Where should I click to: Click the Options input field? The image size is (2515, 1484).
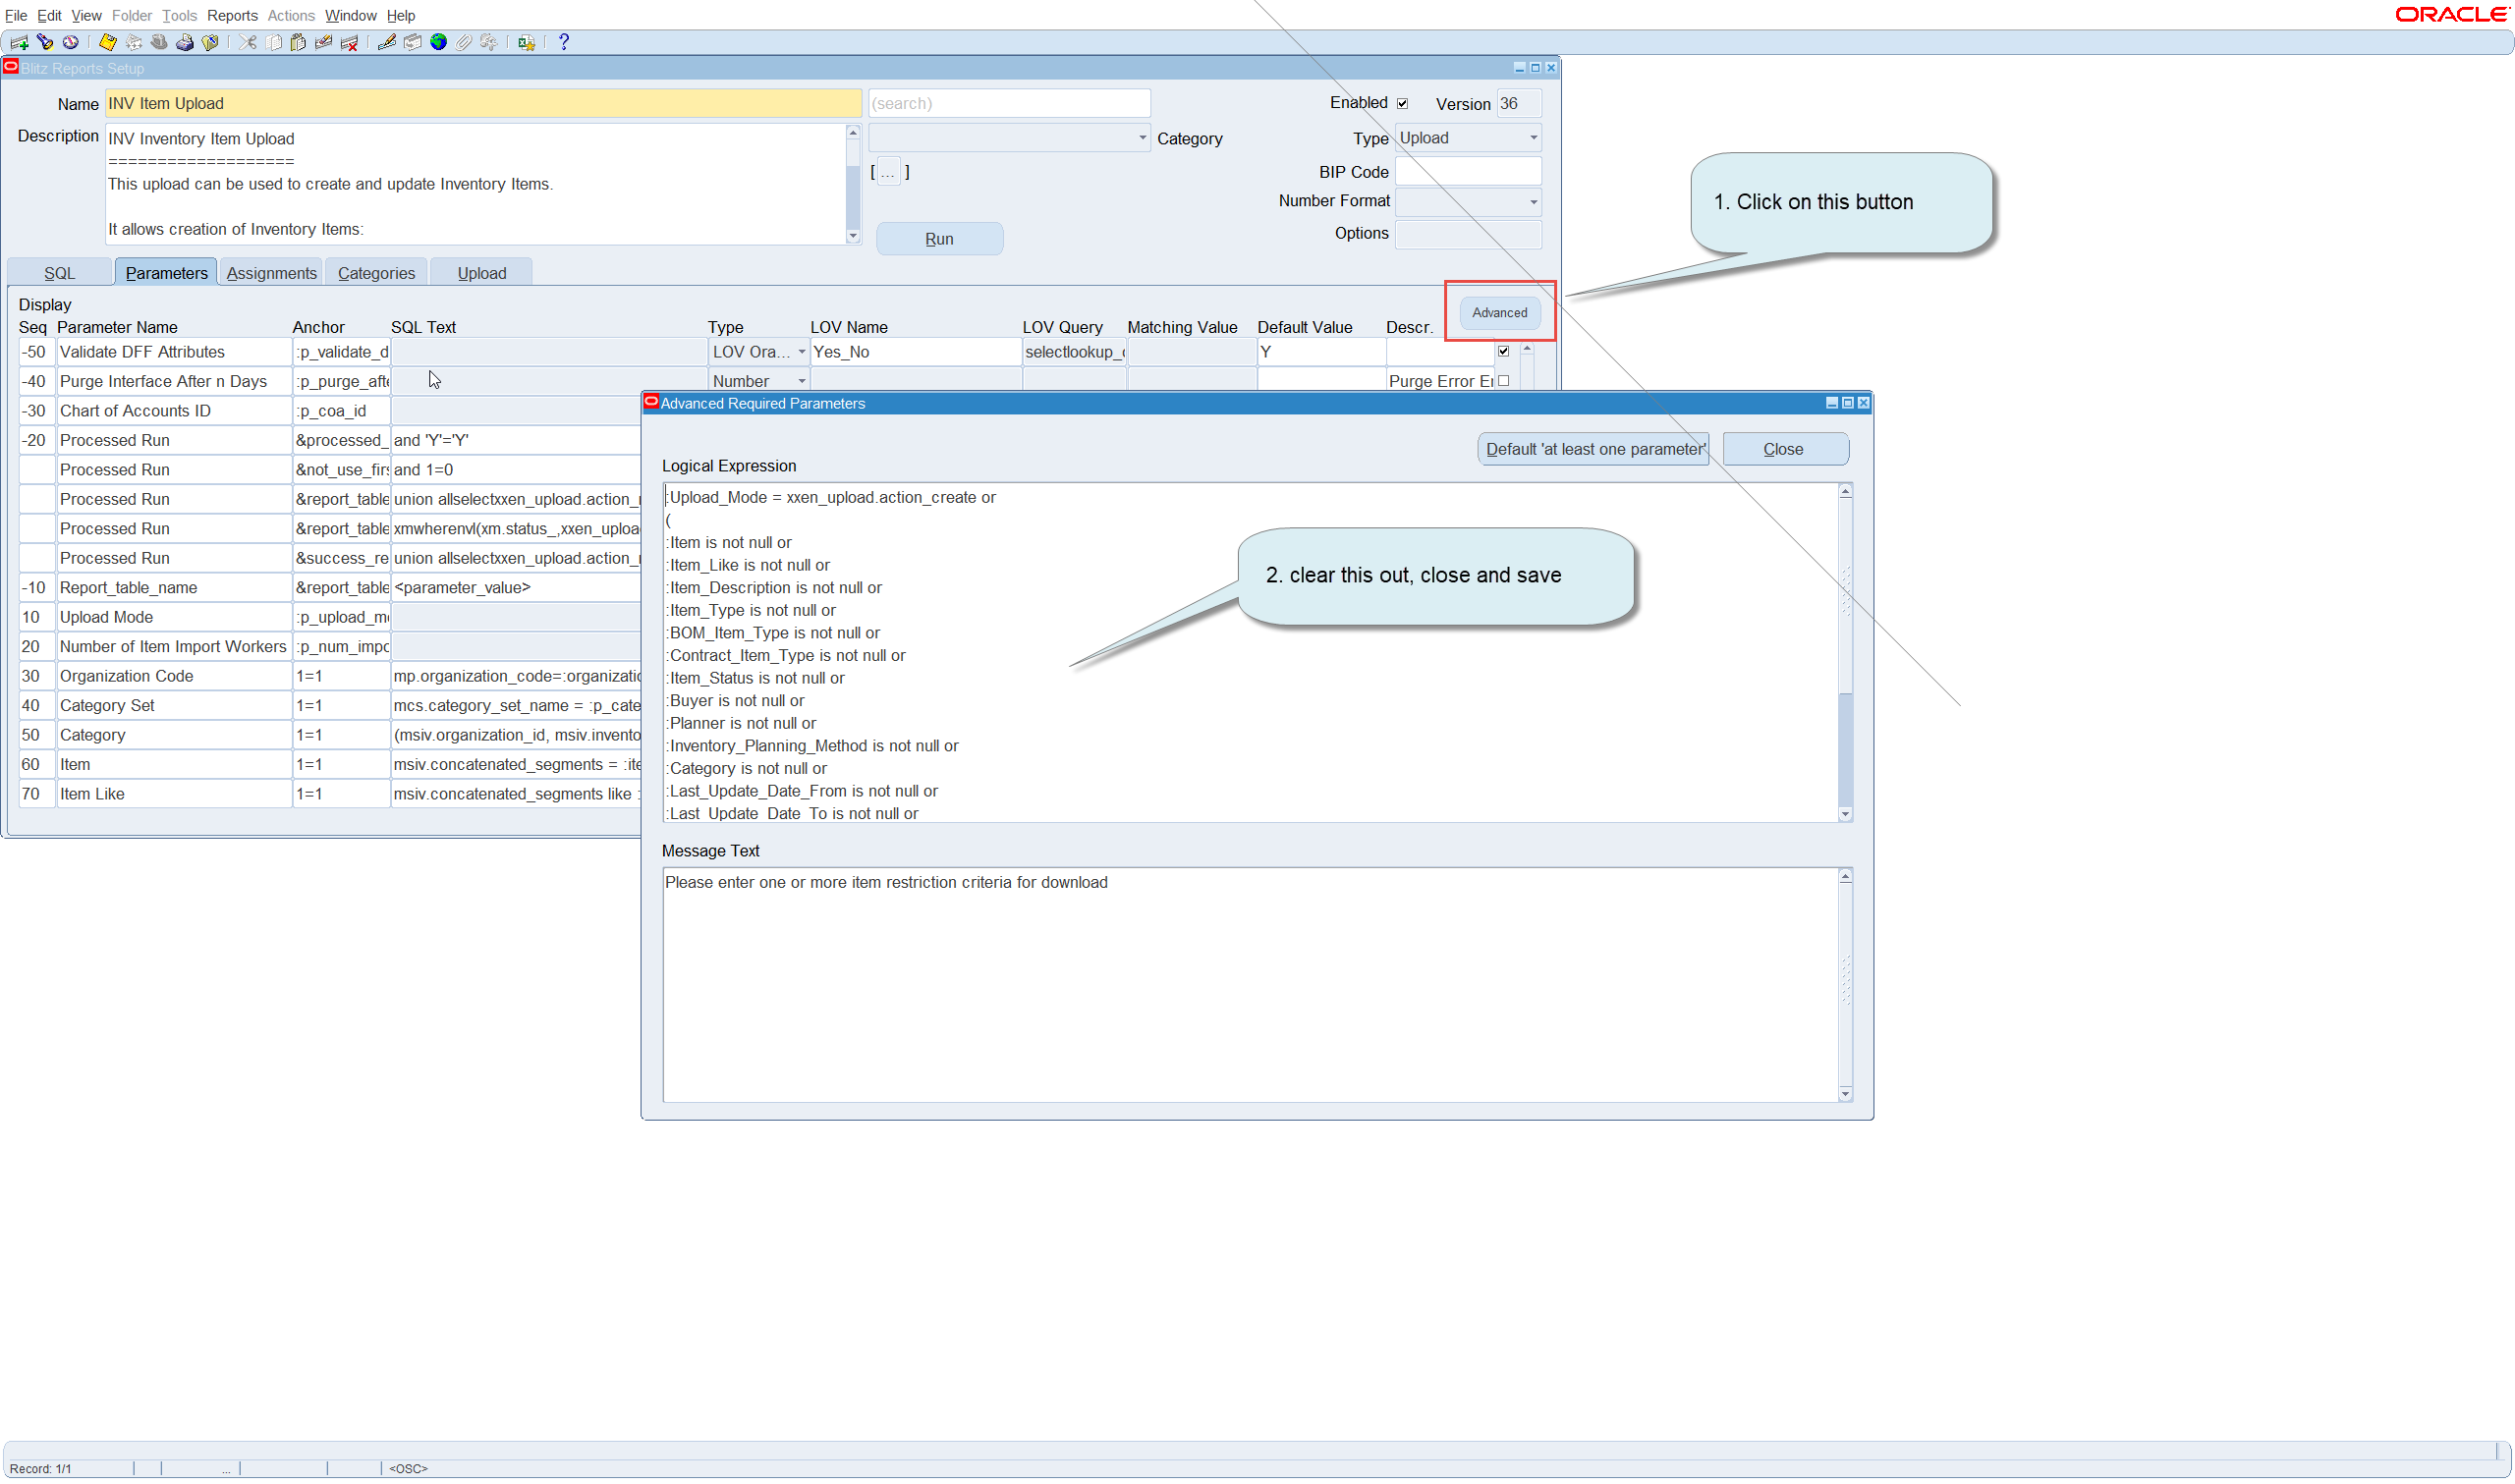tap(1467, 233)
